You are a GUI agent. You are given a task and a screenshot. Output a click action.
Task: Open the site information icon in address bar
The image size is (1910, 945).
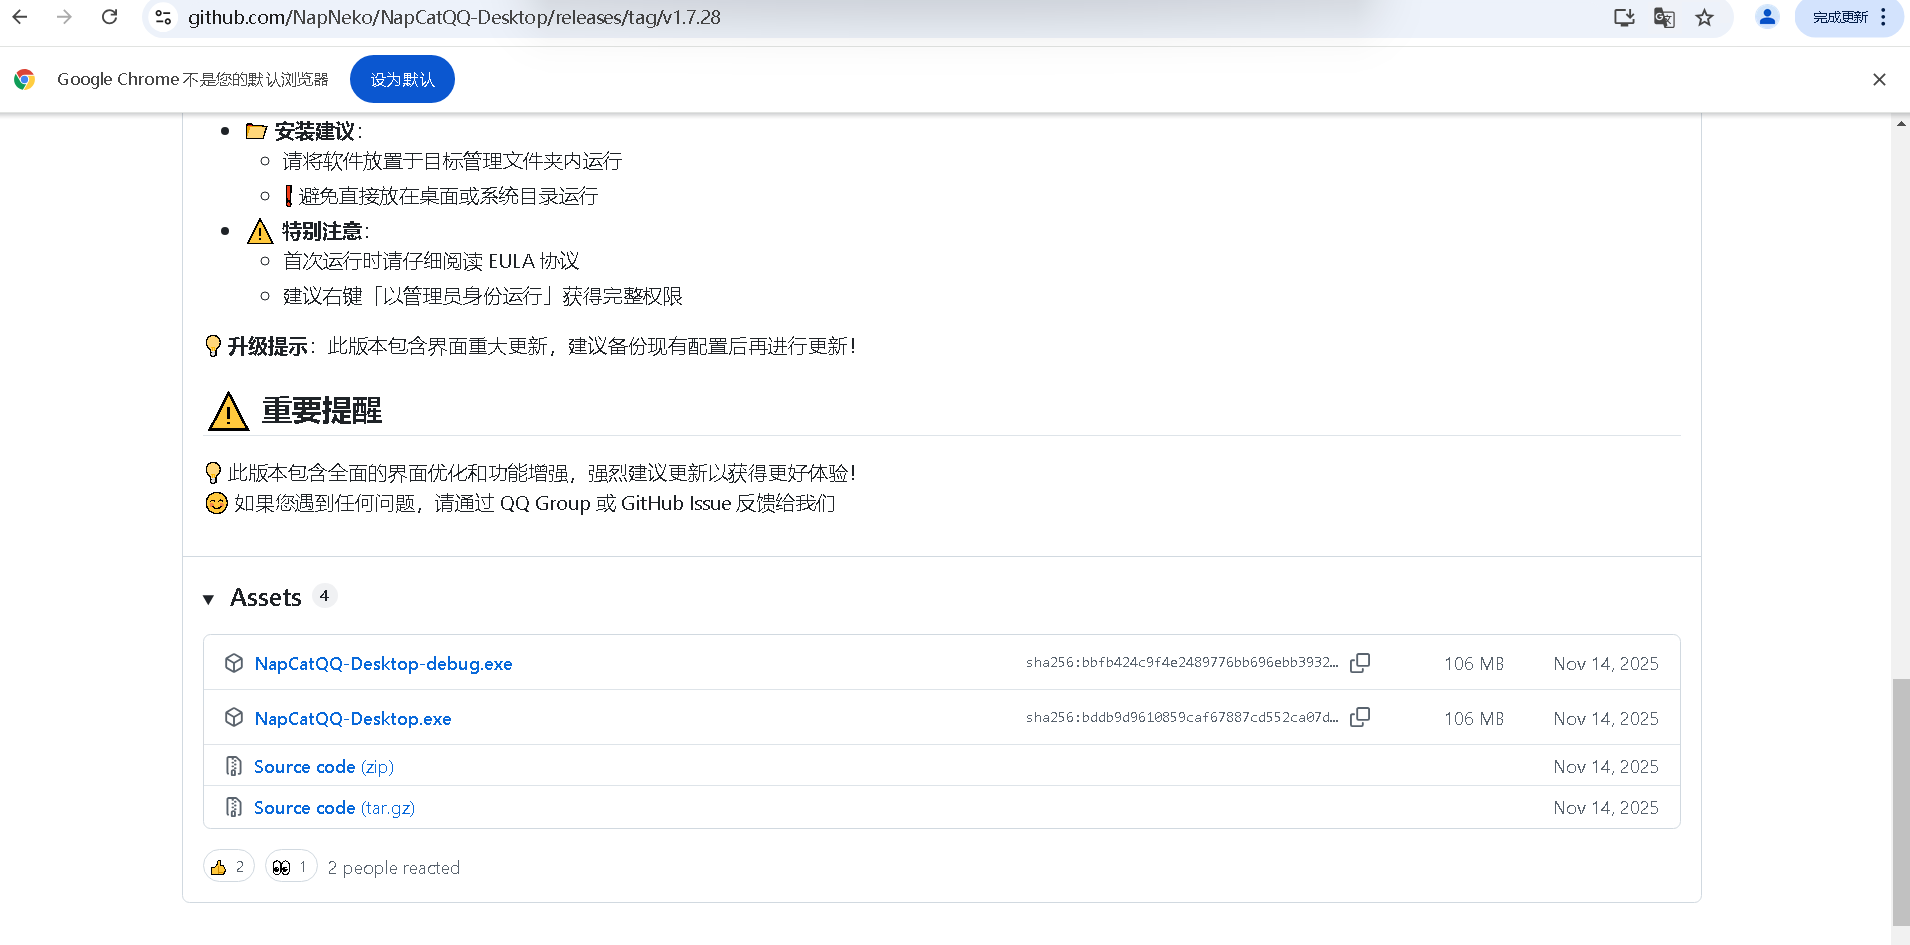[x=164, y=17]
